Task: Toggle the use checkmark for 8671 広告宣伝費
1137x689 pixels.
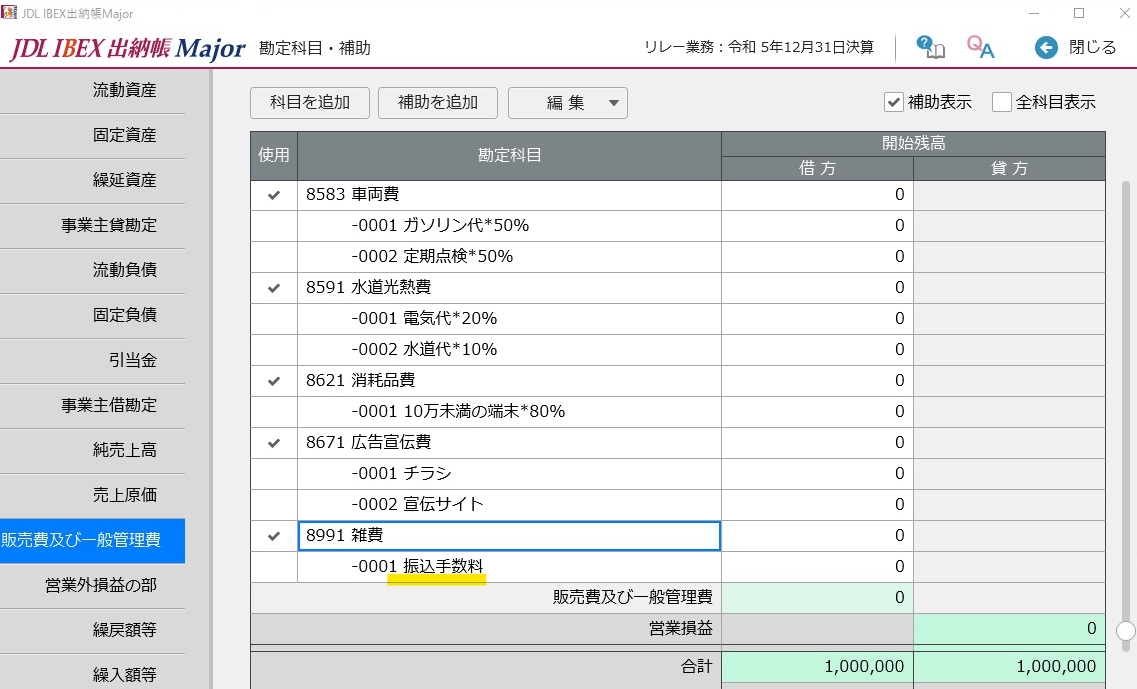Action: point(274,442)
